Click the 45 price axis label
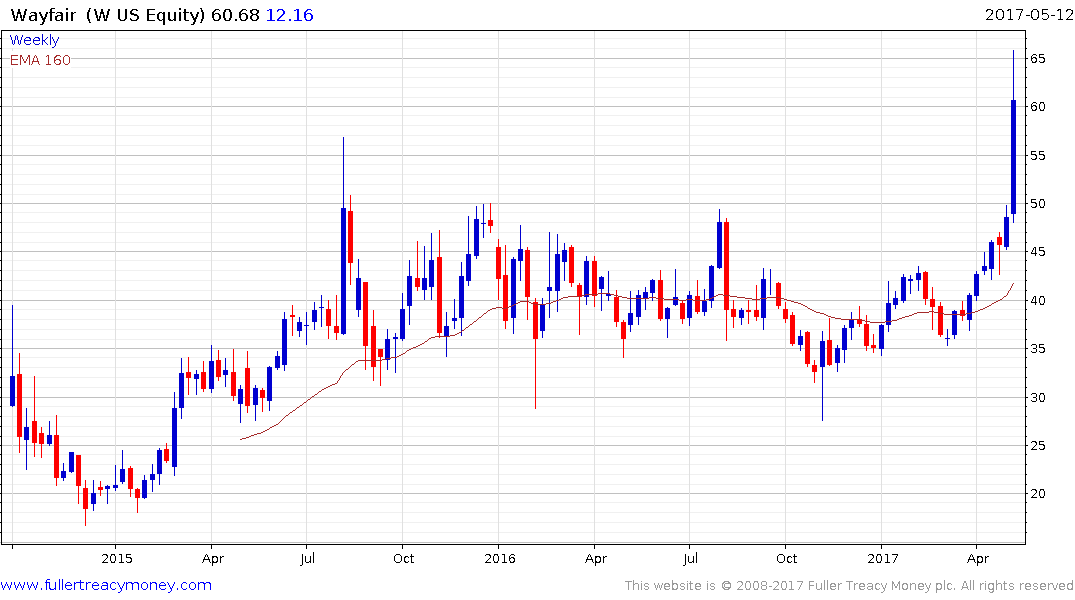This screenshot has width=1075, height=600. 1037,252
